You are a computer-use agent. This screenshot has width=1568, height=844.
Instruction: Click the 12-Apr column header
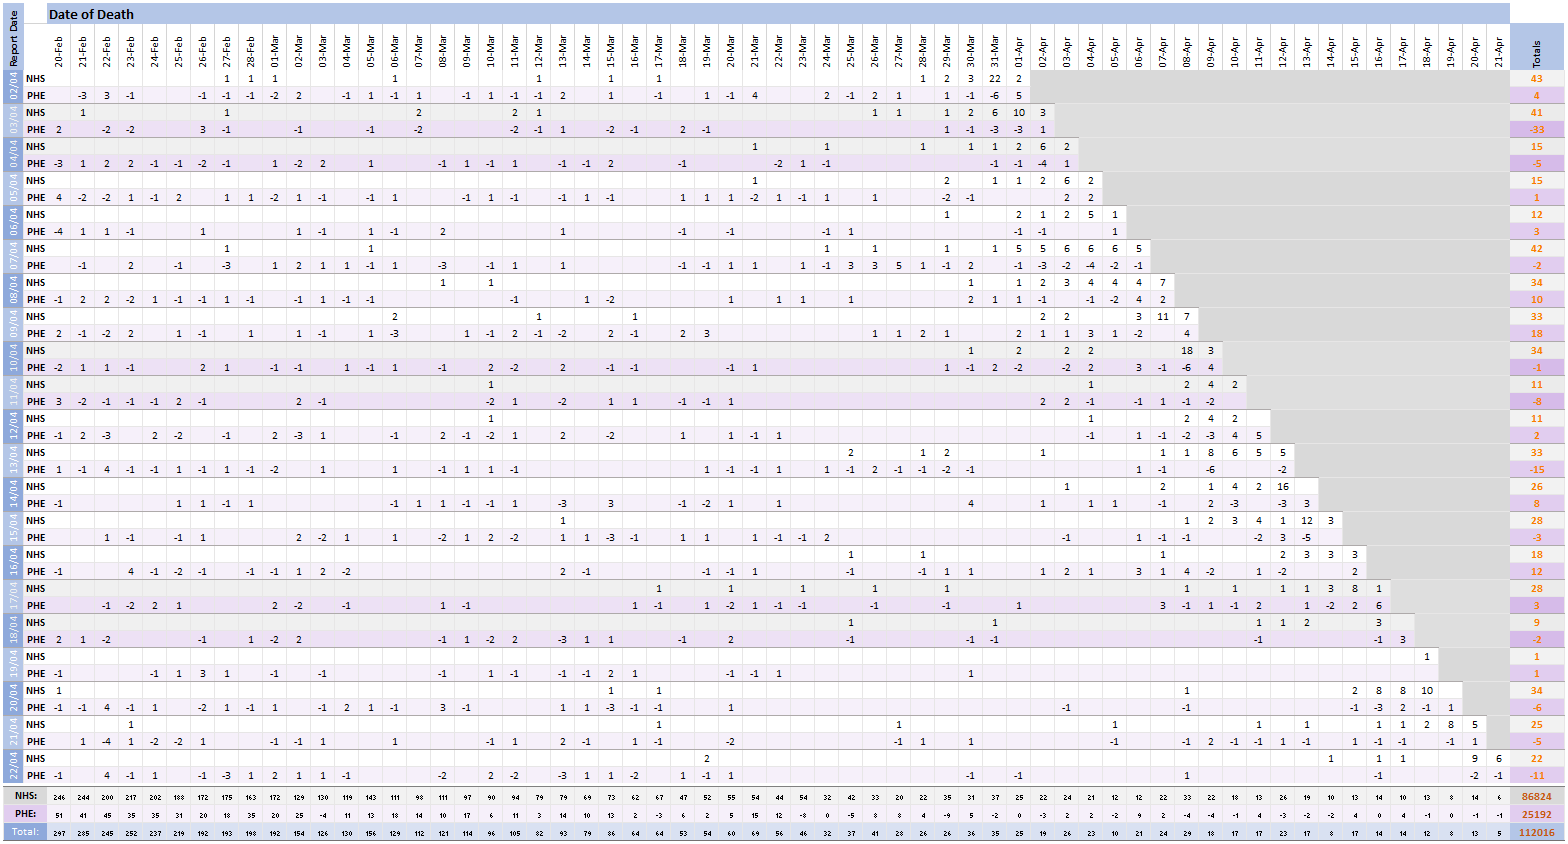pyautogui.click(x=1283, y=53)
